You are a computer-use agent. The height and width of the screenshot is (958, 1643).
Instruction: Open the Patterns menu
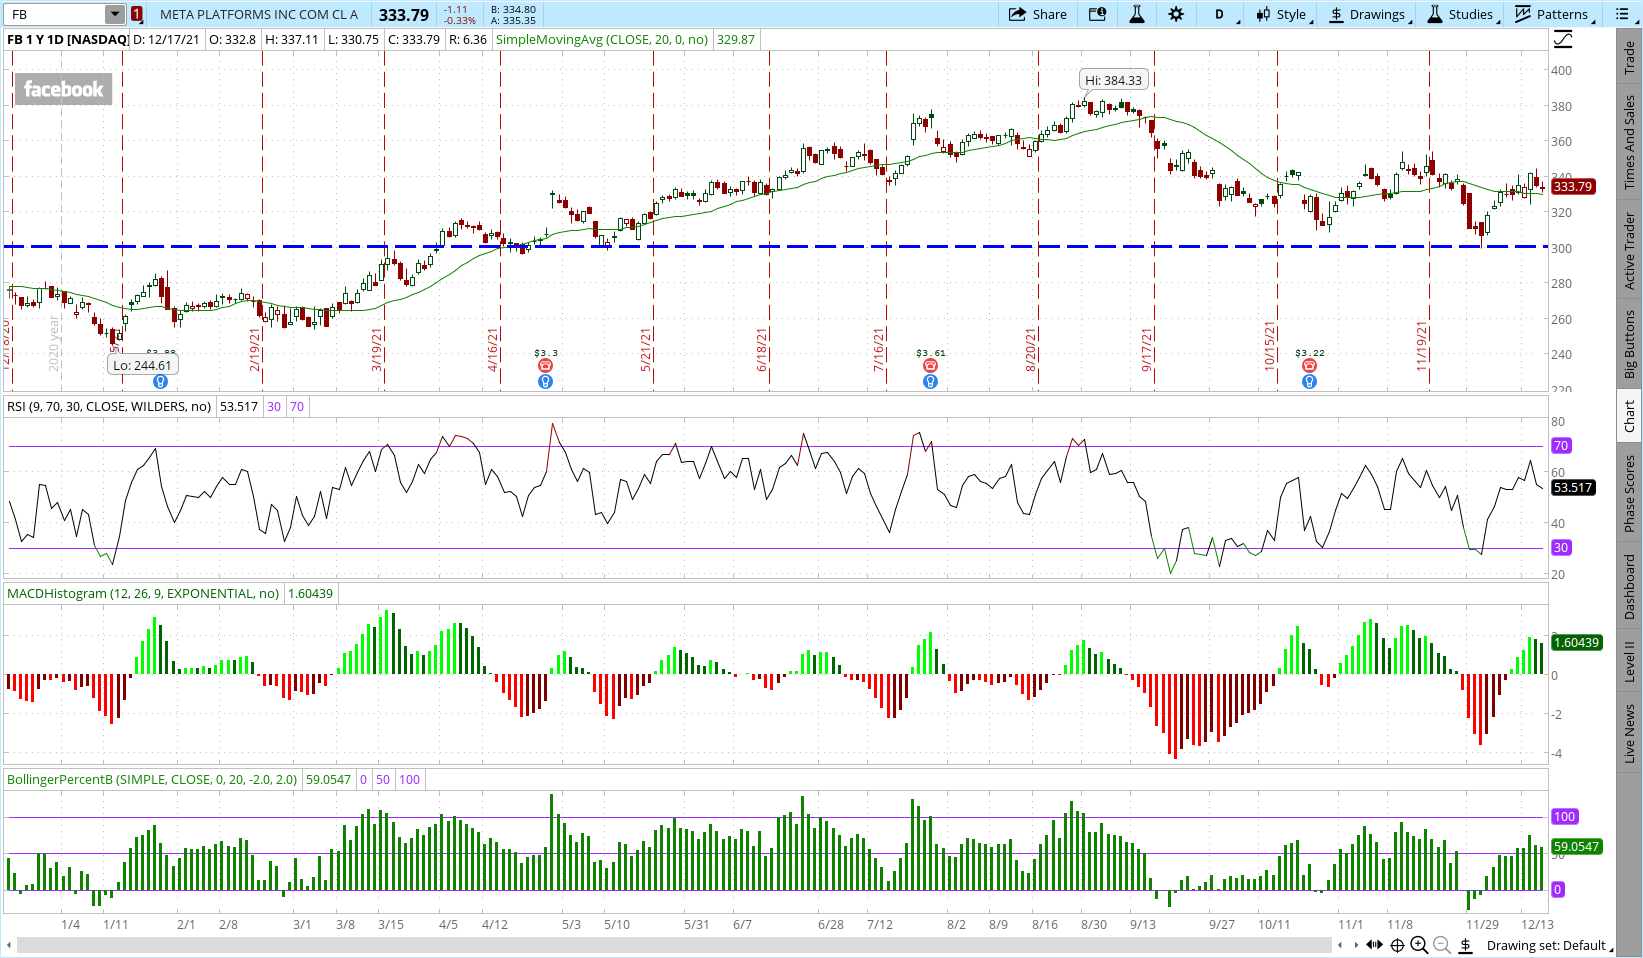(x=1555, y=14)
